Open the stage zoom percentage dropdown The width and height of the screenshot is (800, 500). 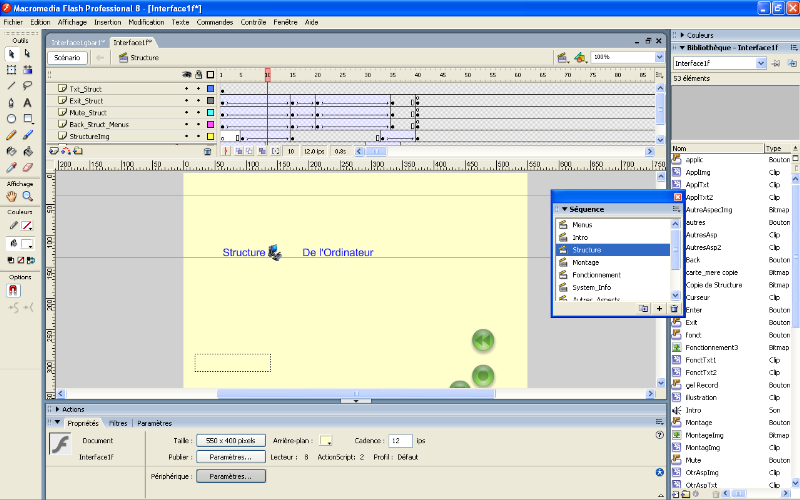[659, 57]
